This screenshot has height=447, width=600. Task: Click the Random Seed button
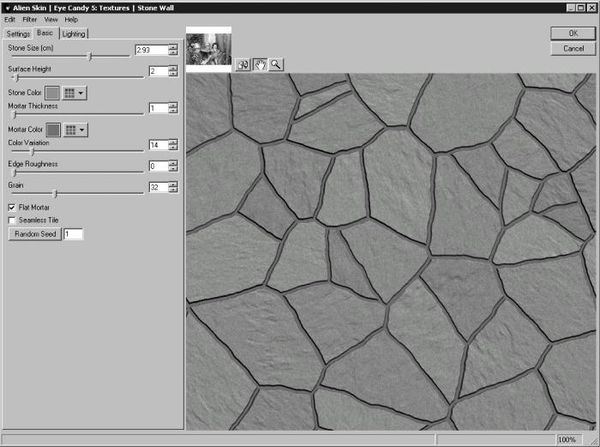pos(33,234)
